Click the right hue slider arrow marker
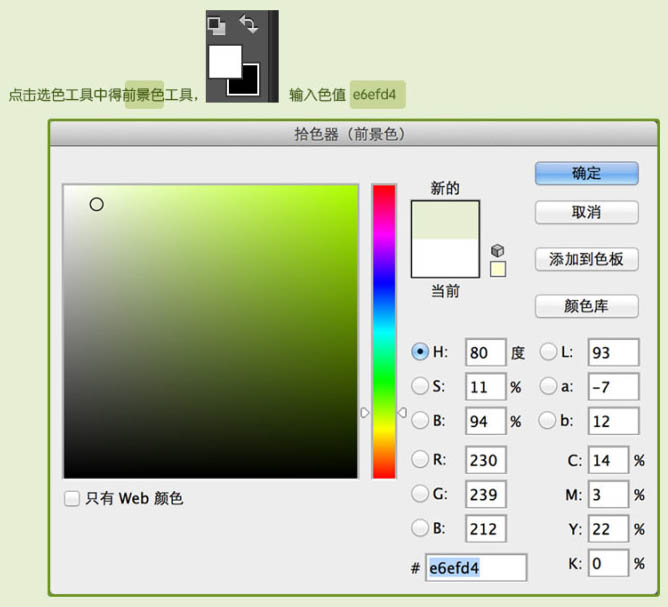This screenshot has height=607, width=668. coord(402,412)
